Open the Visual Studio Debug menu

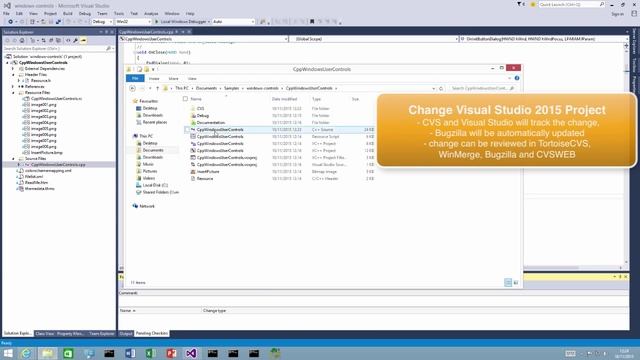click(x=85, y=13)
